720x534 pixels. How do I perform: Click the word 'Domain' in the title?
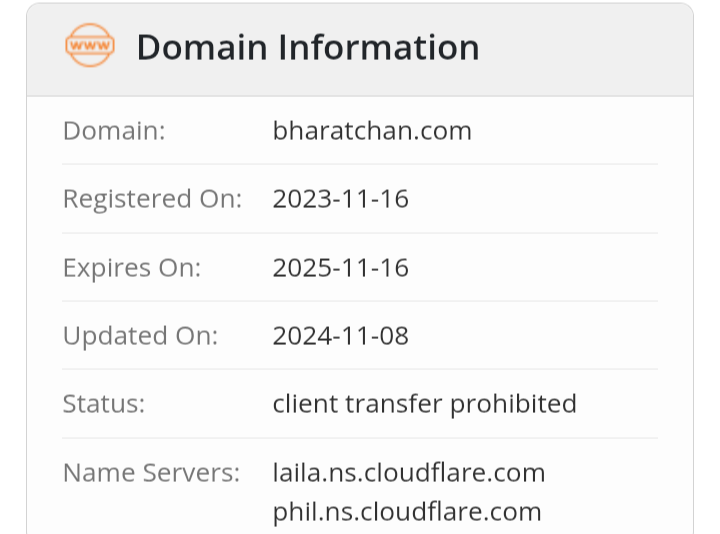(x=202, y=47)
